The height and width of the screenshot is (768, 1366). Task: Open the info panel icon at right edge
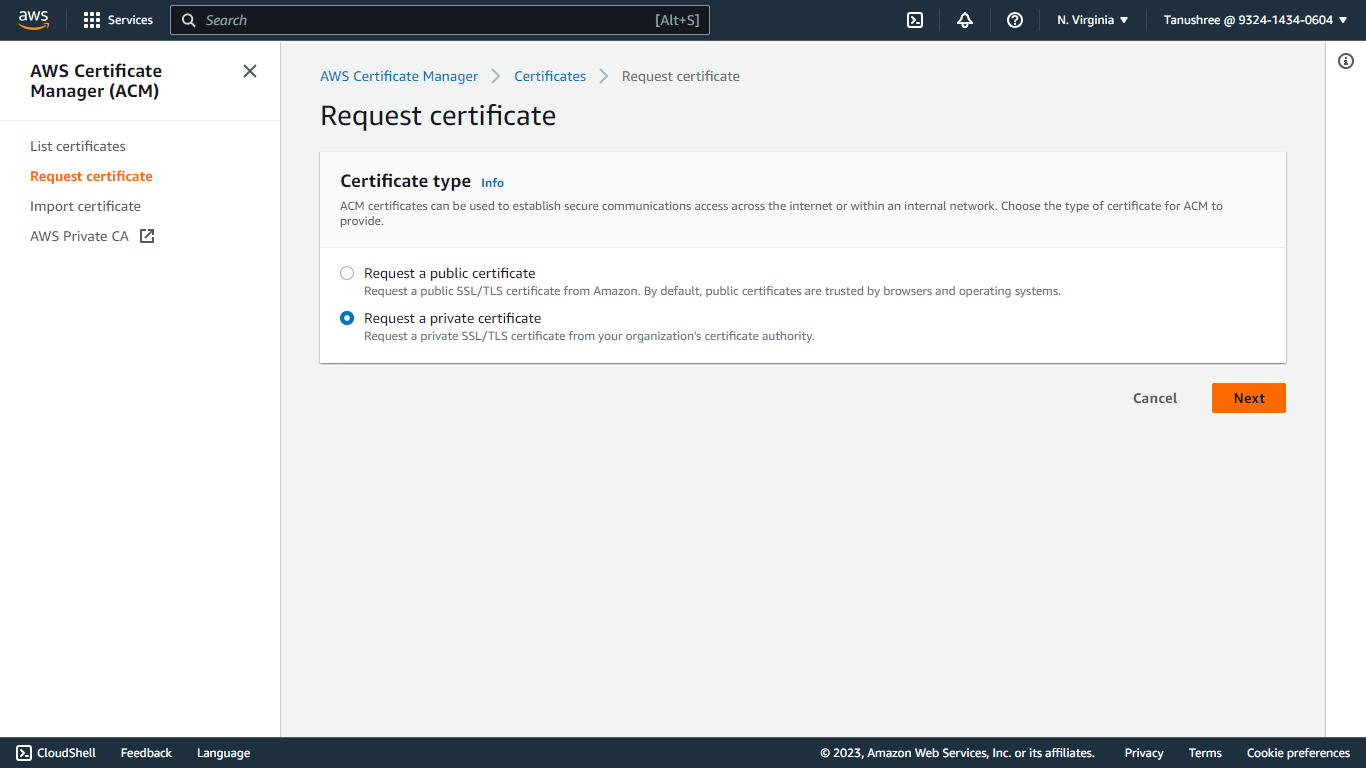coord(1346,61)
